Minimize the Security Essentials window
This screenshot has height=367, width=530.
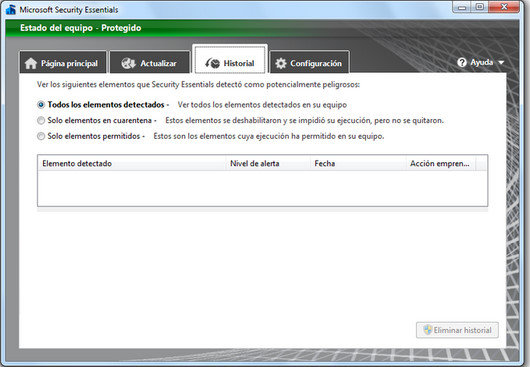[462, 7]
